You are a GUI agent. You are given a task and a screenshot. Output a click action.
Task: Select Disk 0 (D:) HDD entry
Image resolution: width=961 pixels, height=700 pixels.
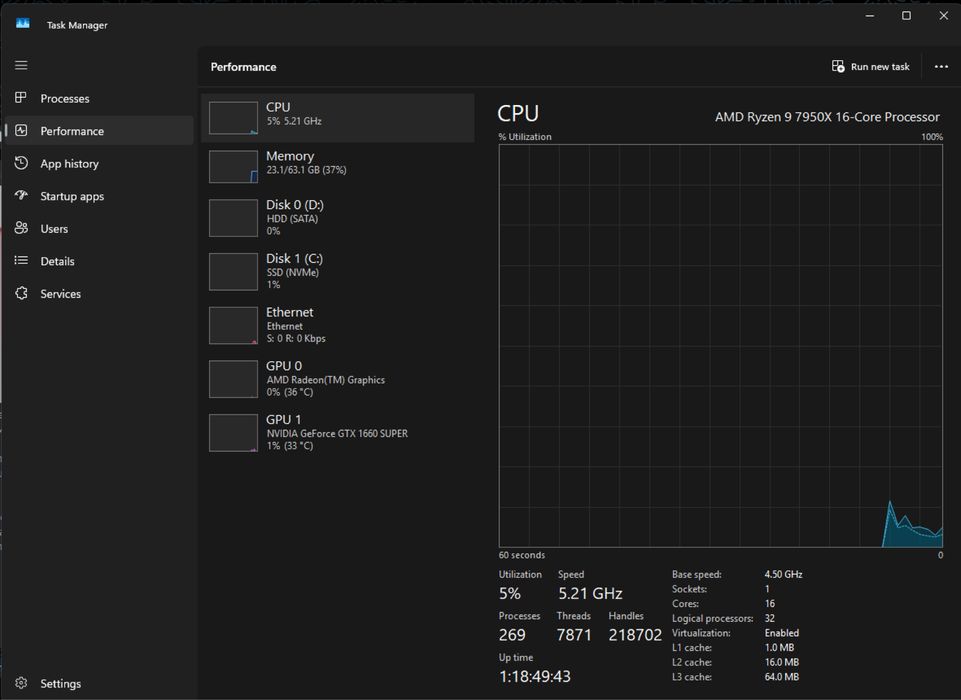(337, 217)
